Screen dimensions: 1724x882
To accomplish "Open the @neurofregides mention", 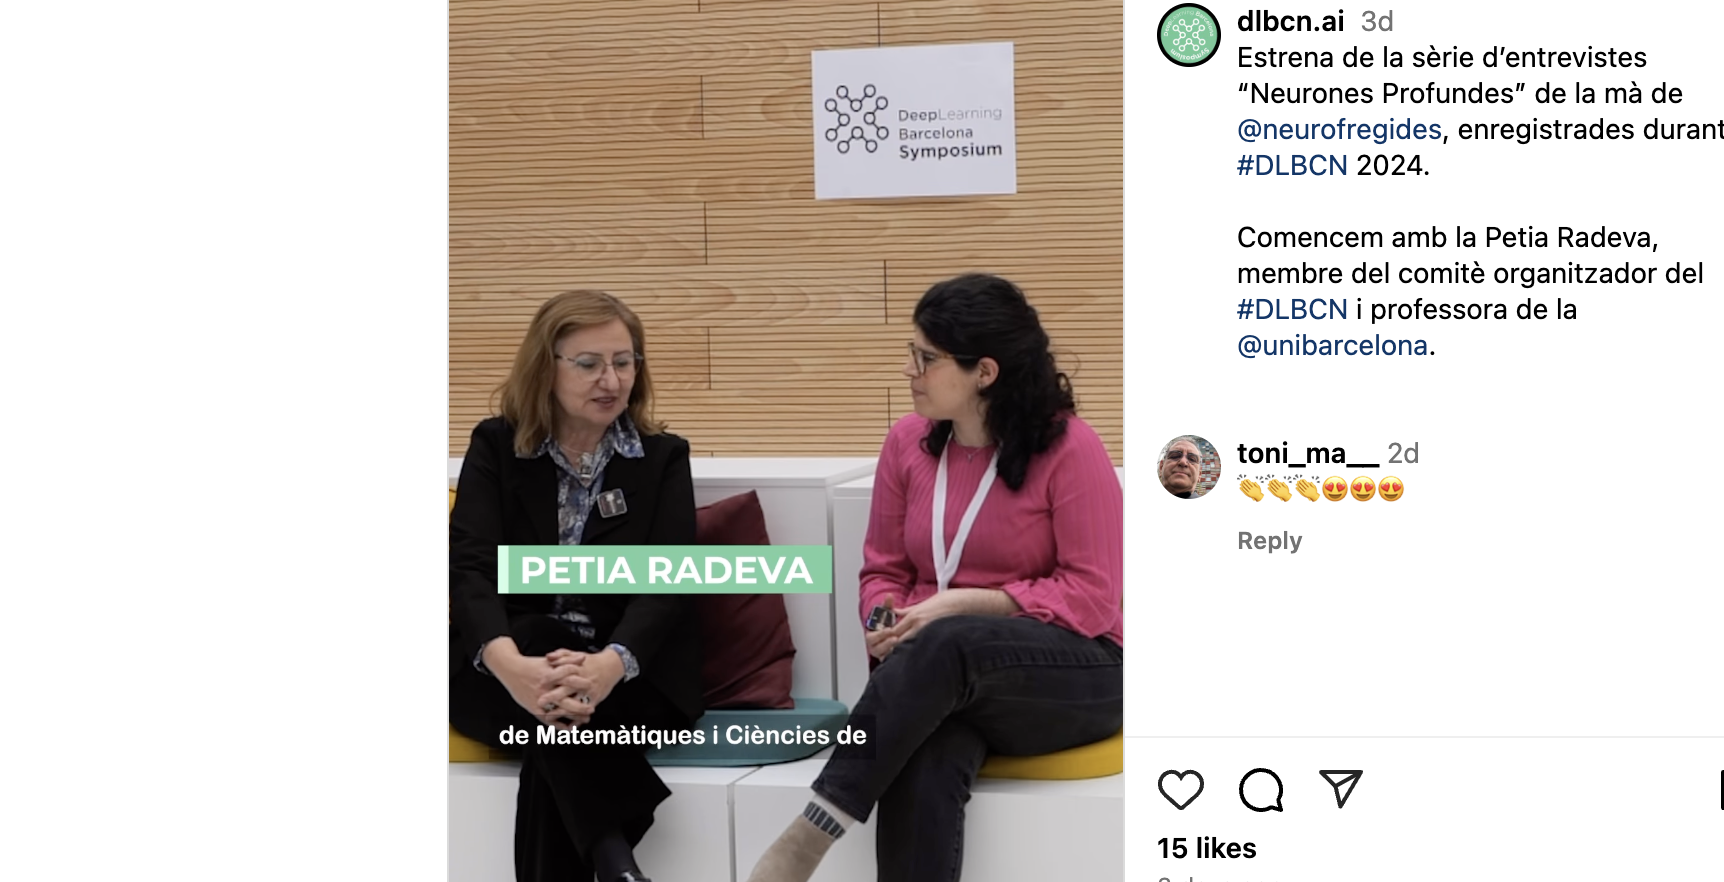I will (1339, 129).
